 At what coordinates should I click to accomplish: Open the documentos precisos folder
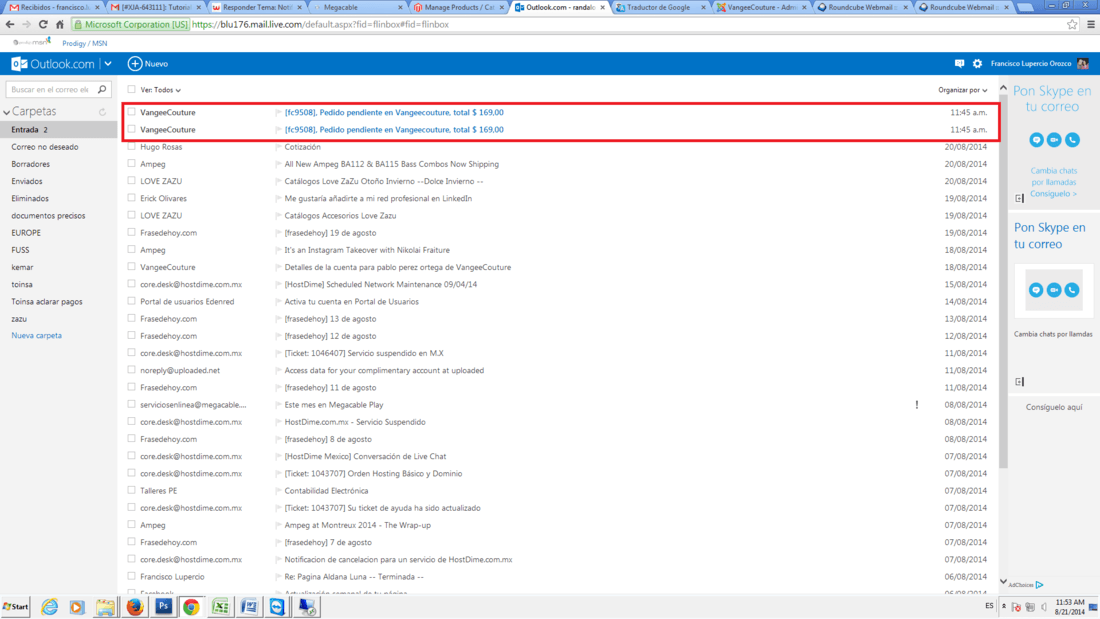pos(48,216)
